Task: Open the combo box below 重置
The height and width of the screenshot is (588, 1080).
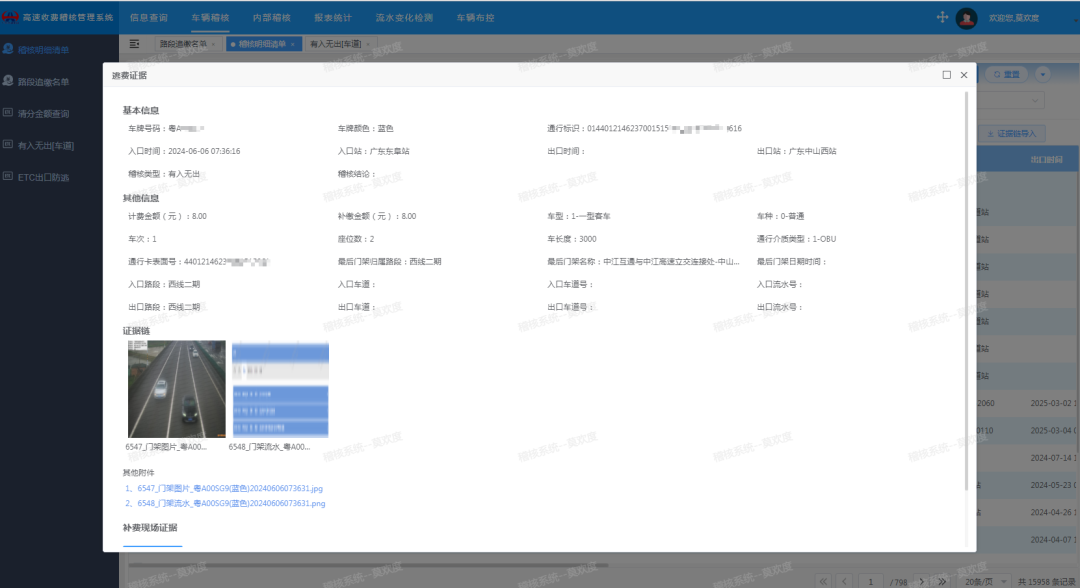Action: [1010, 101]
